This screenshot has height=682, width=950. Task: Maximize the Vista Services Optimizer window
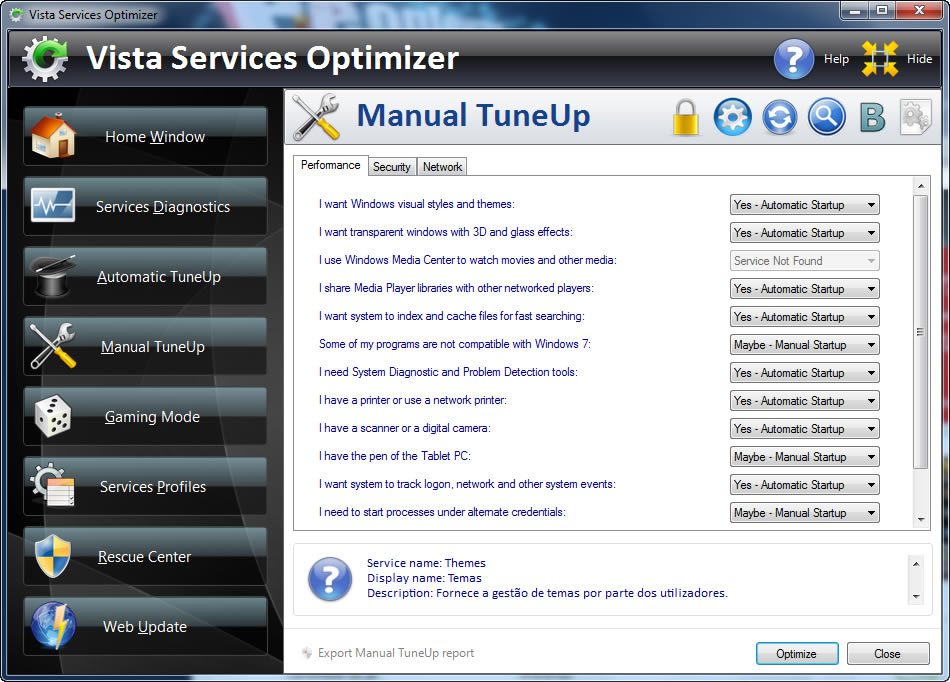(882, 10)
